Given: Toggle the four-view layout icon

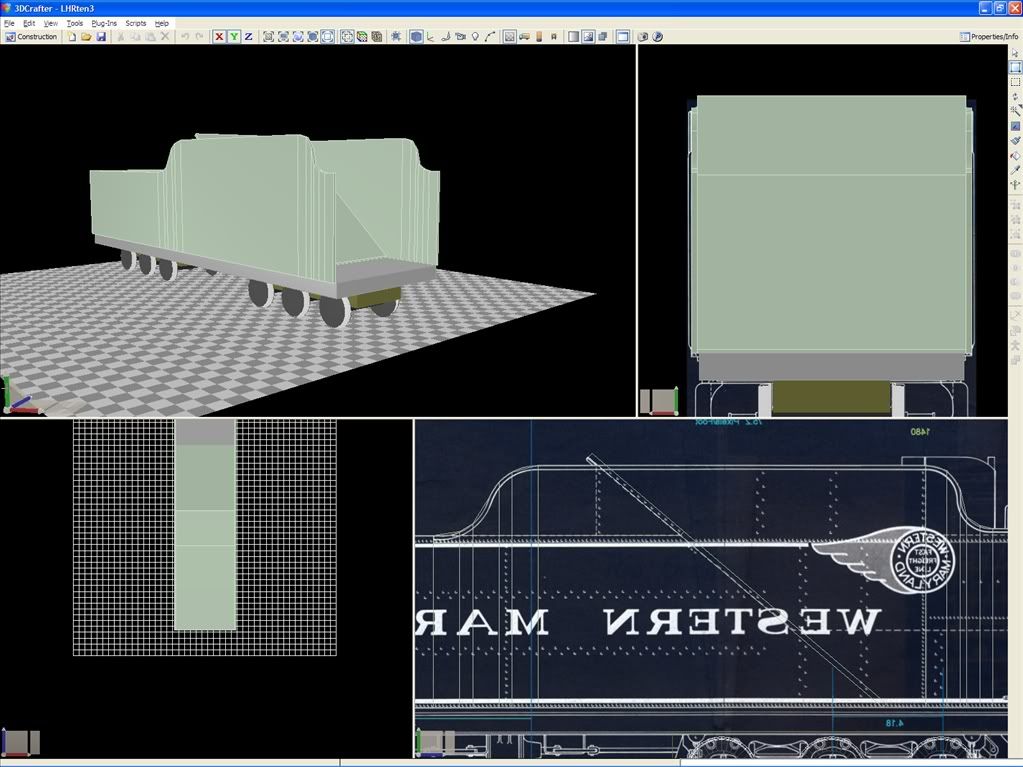Looking at the screenshot, I should (622, 37).
